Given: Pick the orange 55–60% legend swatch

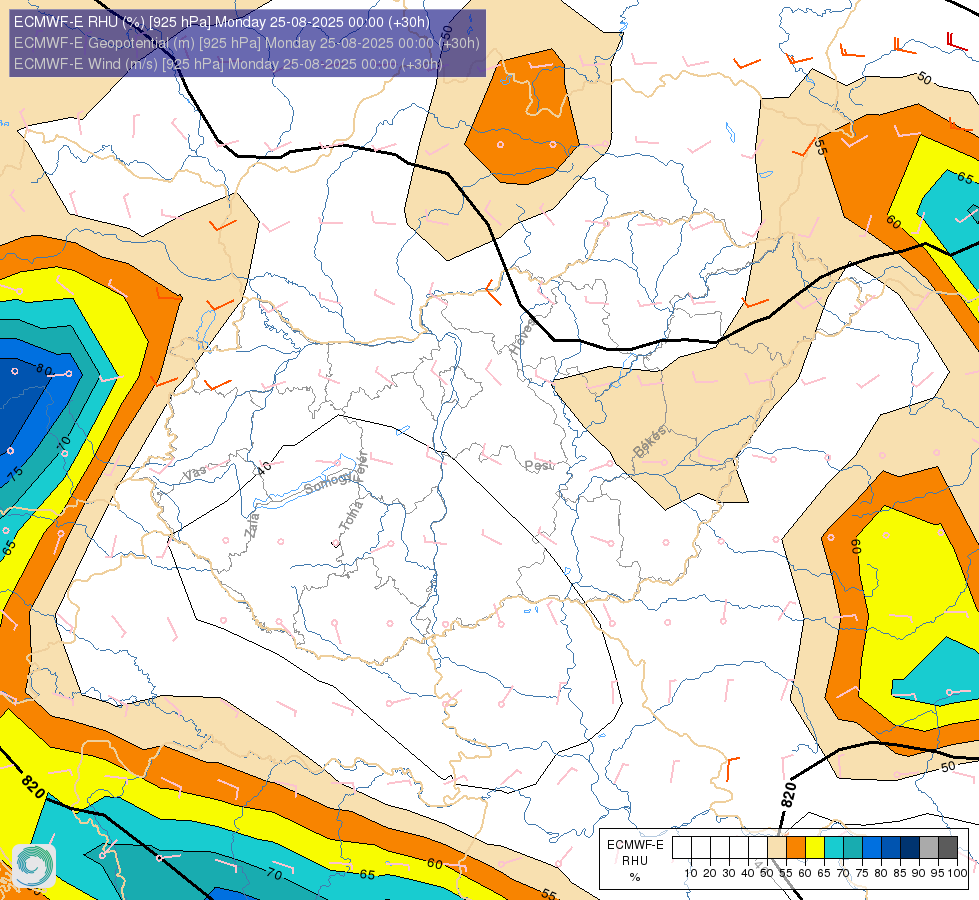Looking at the screenshot, I should tap(796, 848).
